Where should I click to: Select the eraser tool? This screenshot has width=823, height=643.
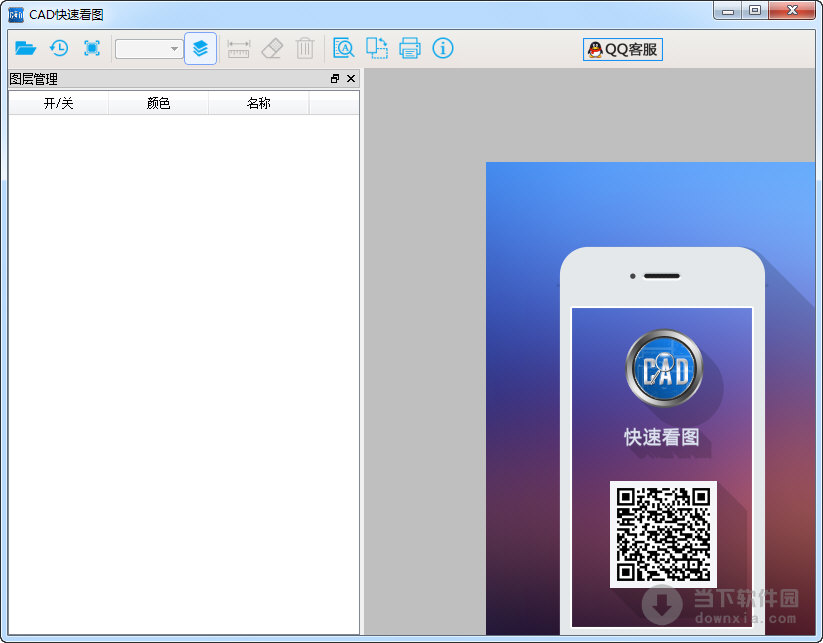pos(272,48)
